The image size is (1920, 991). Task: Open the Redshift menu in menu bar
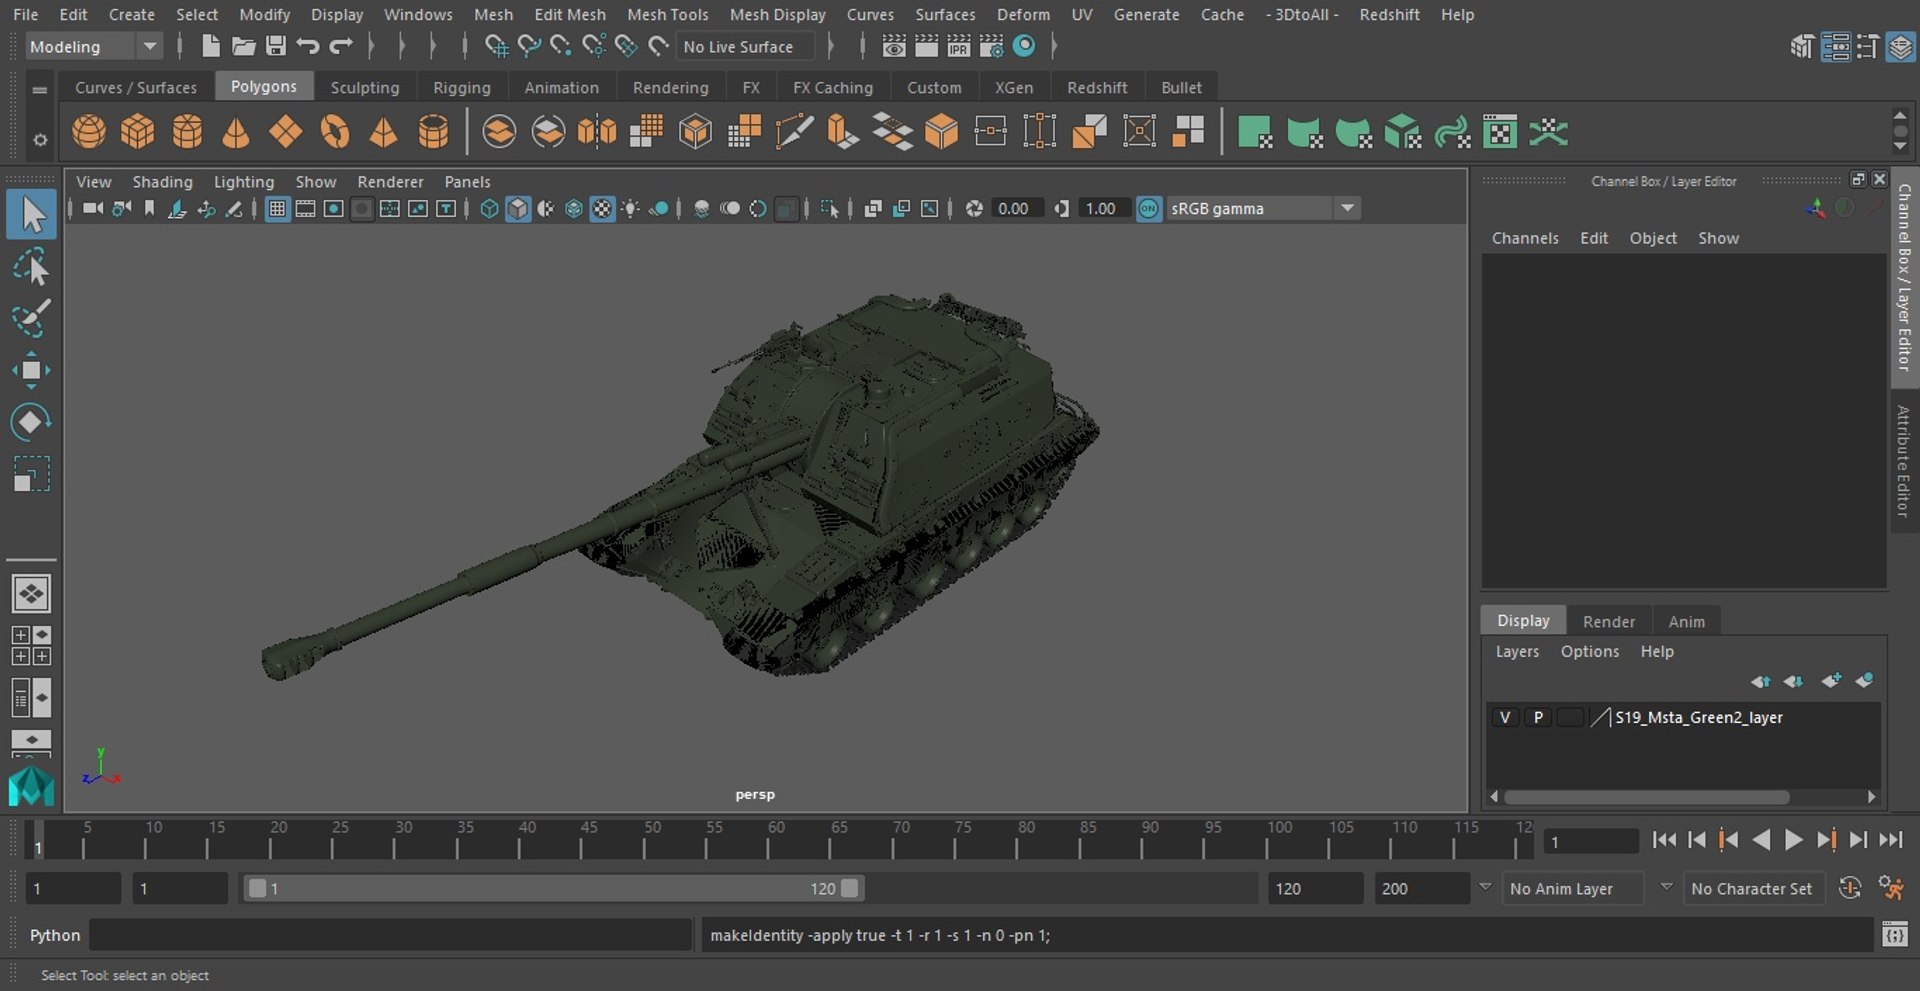pos(1389,15)
